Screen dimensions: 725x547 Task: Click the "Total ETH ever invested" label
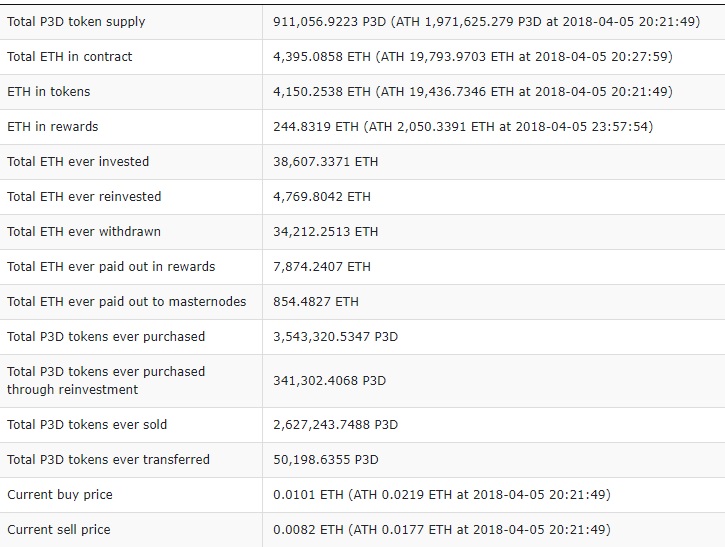click(78, 162)
